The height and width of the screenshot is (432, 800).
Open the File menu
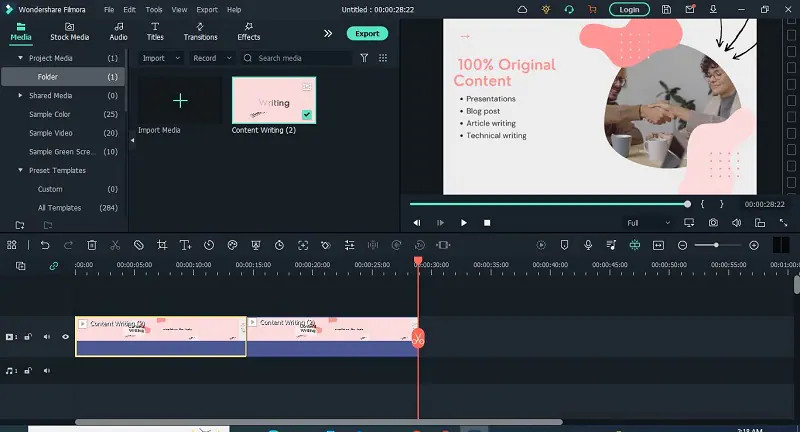click(109, 10)
